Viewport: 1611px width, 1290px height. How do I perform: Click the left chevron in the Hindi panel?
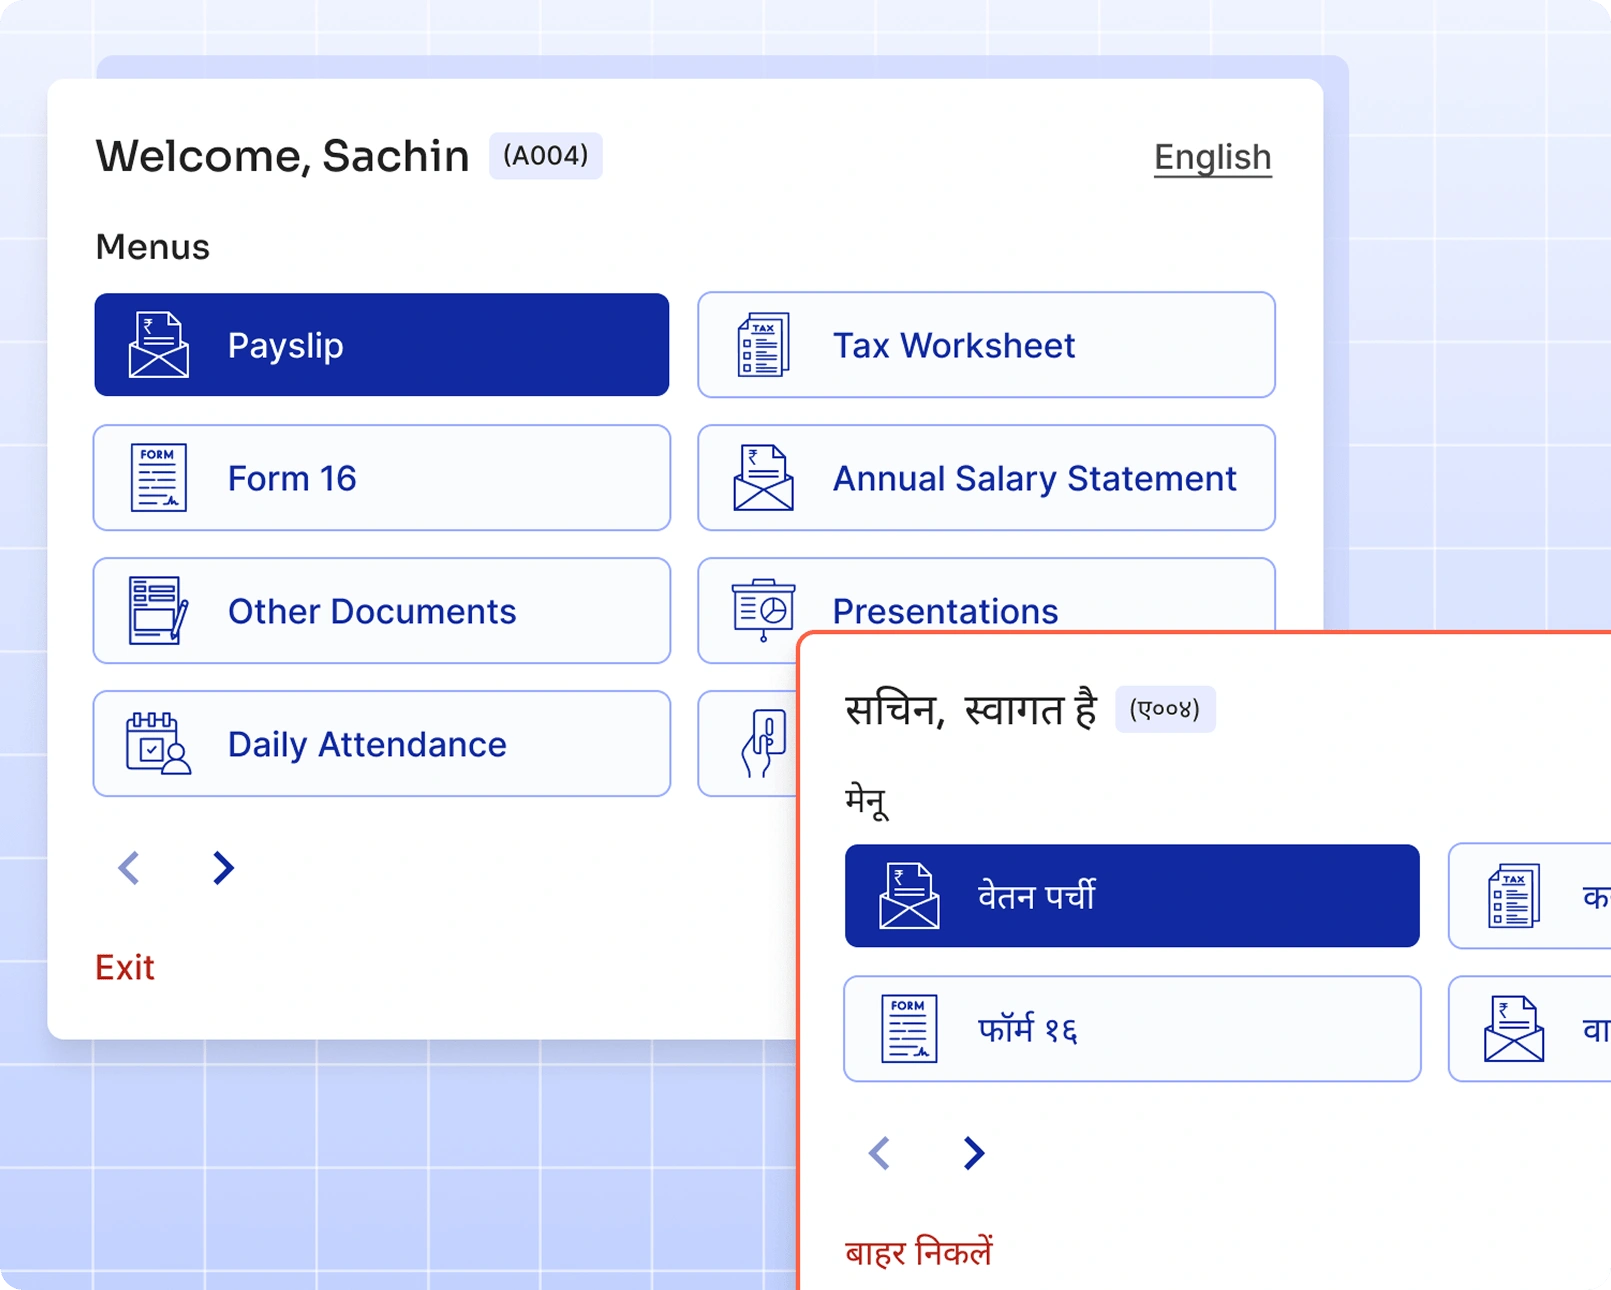879,1153
